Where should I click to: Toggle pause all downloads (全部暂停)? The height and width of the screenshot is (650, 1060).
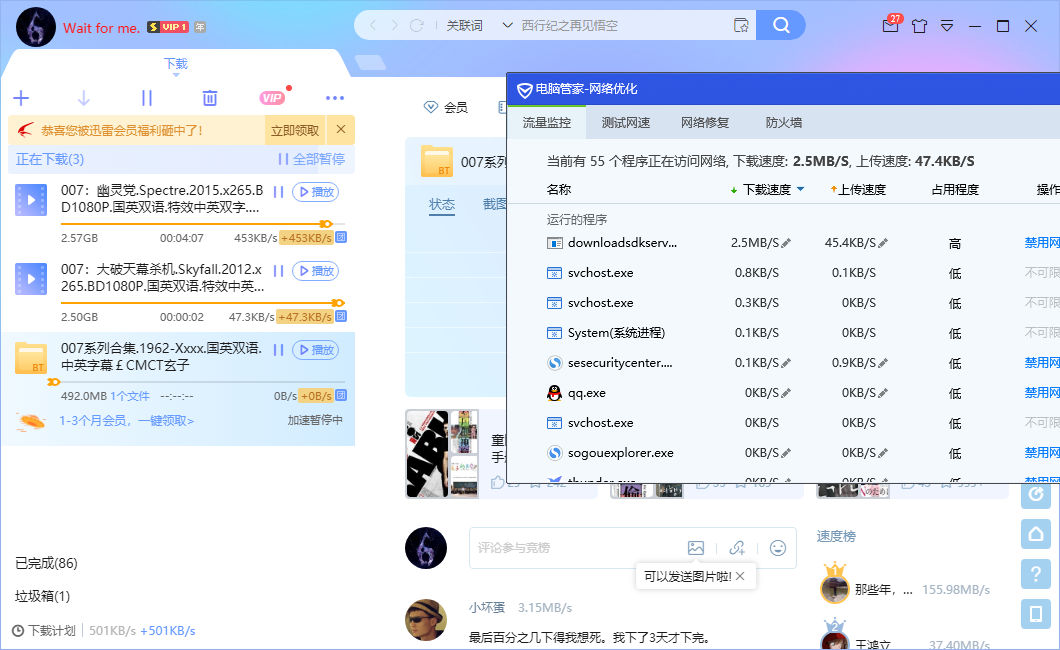tap(311, 159)
